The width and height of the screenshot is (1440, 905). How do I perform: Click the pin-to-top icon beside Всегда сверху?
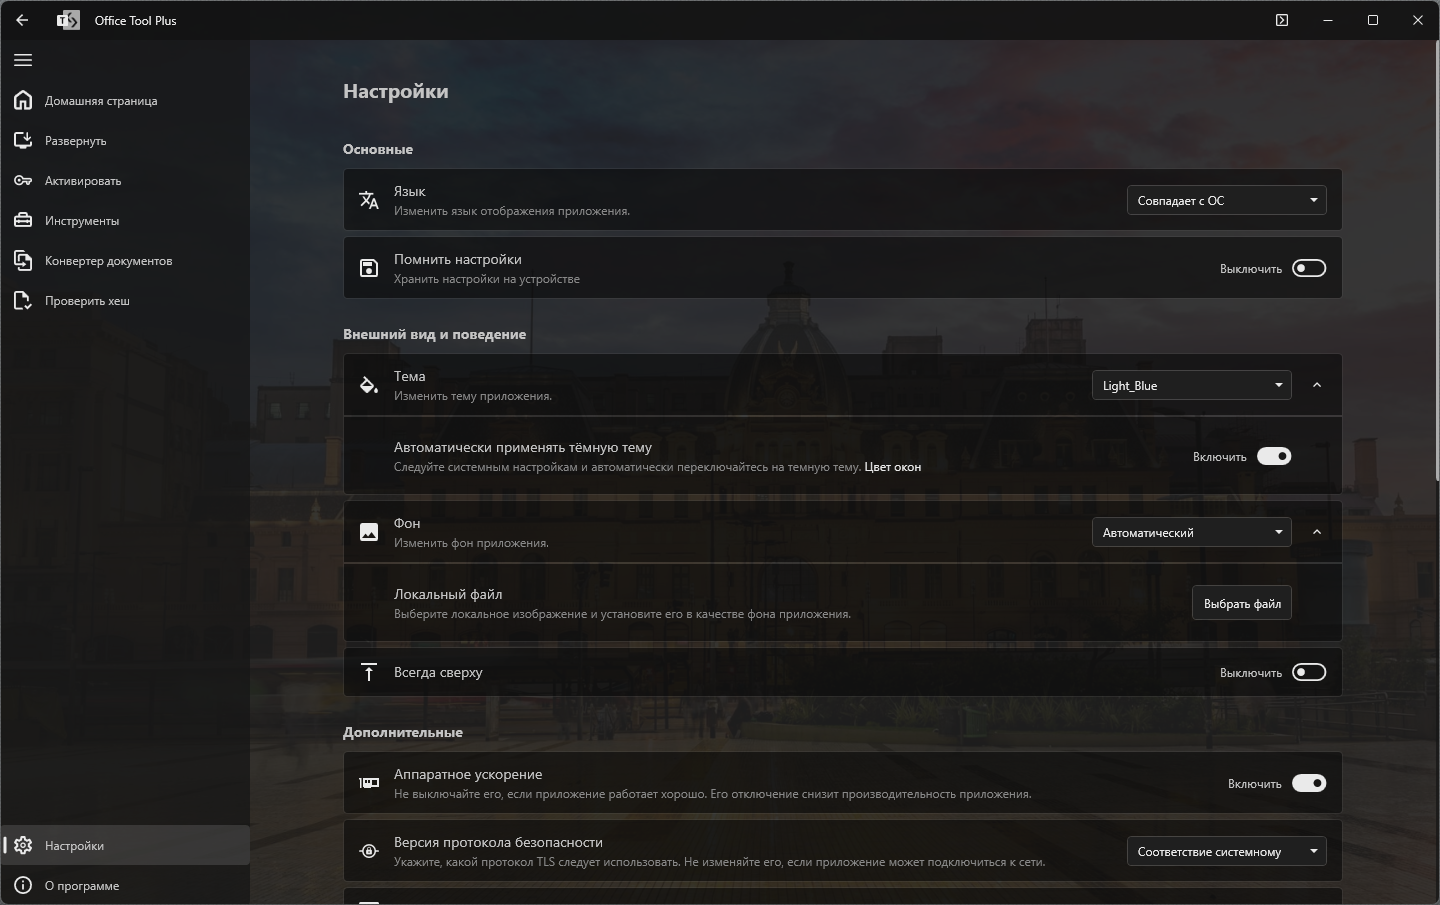[x=369, y=672]
